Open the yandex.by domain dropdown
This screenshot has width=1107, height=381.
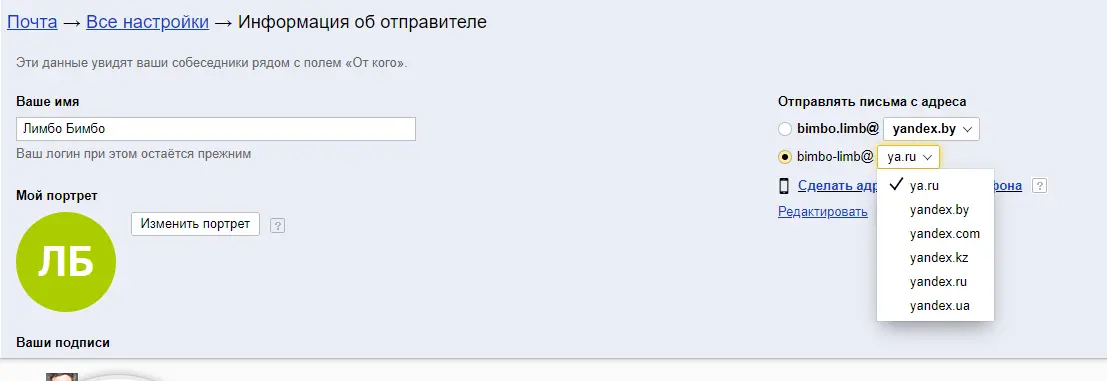(931, 129)
